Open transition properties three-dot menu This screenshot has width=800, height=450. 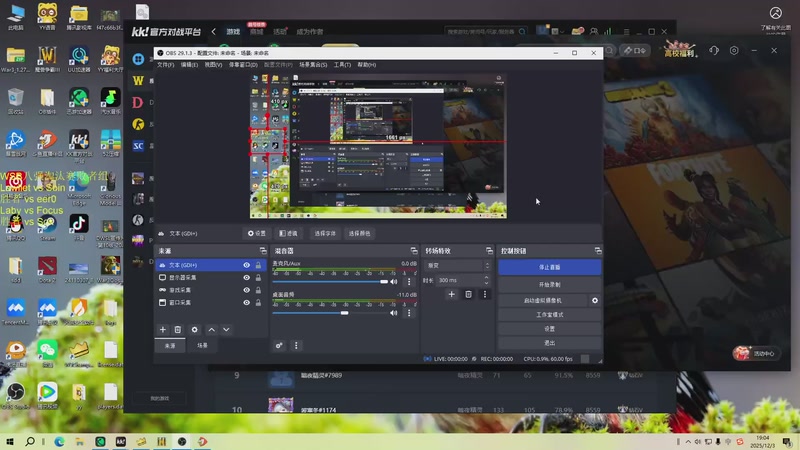pos(485,294)
